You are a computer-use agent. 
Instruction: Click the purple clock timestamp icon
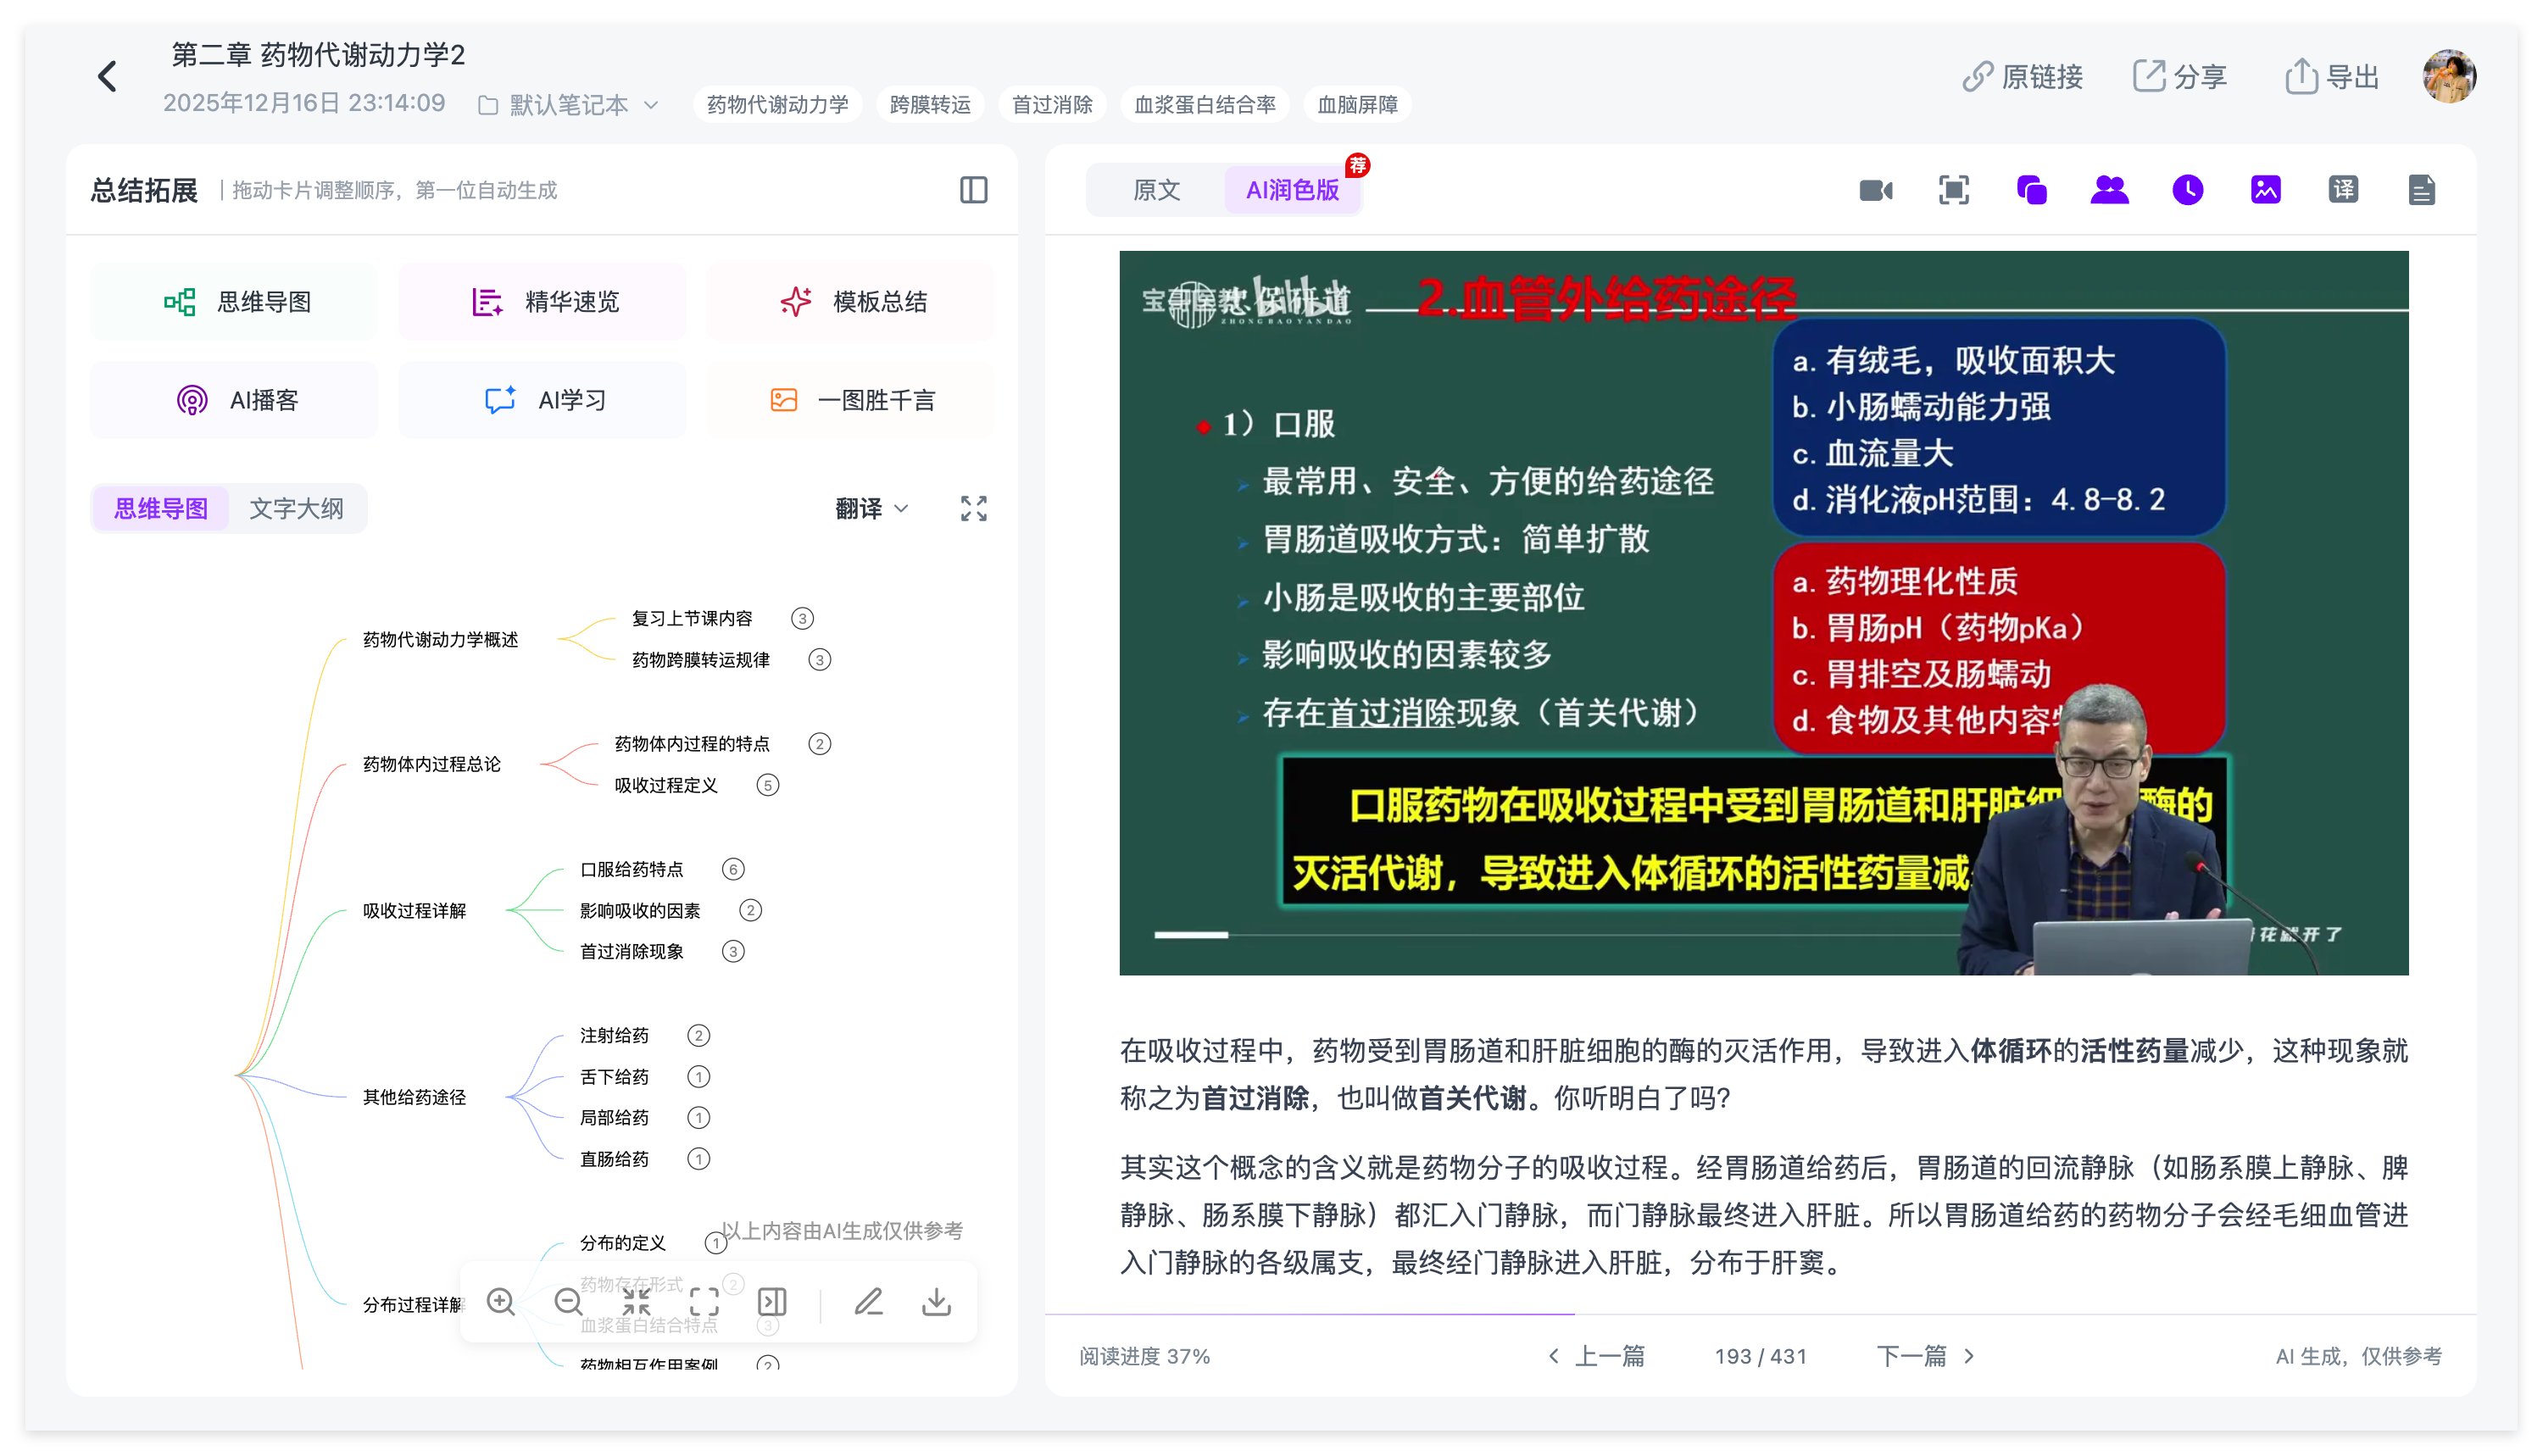tap(2187, 190)
